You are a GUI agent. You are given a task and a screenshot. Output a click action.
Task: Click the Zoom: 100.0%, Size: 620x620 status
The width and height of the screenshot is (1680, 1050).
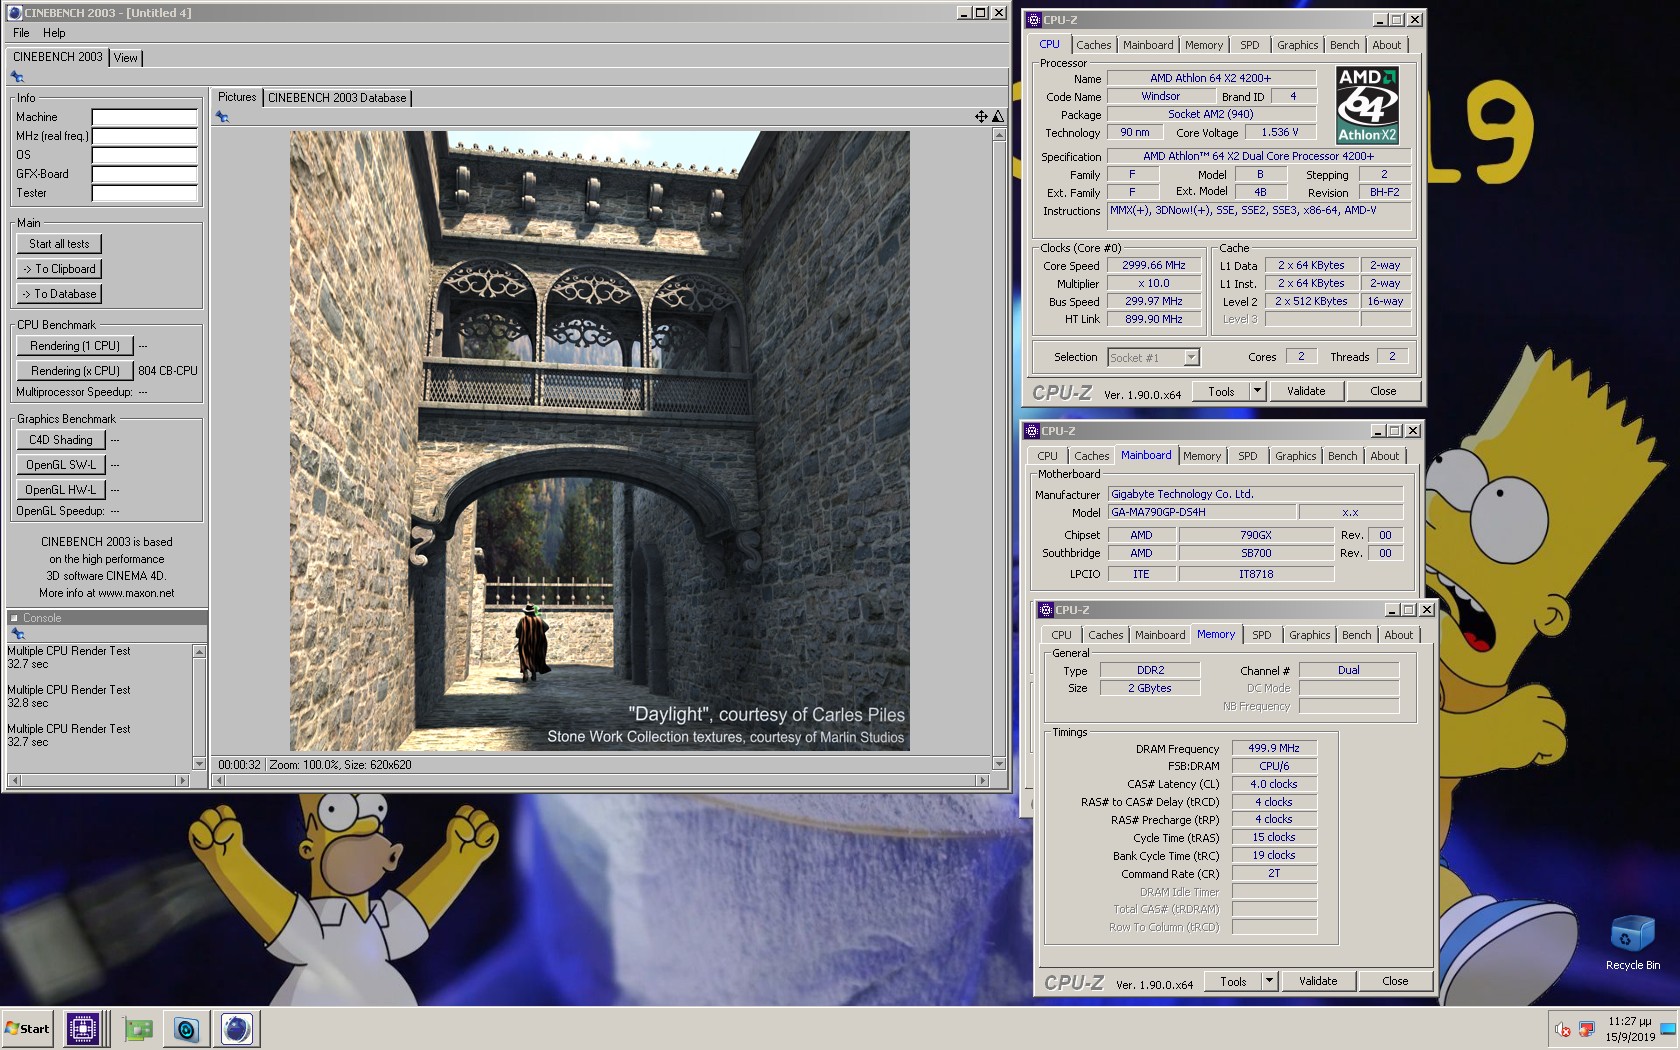tap(340, 765)
